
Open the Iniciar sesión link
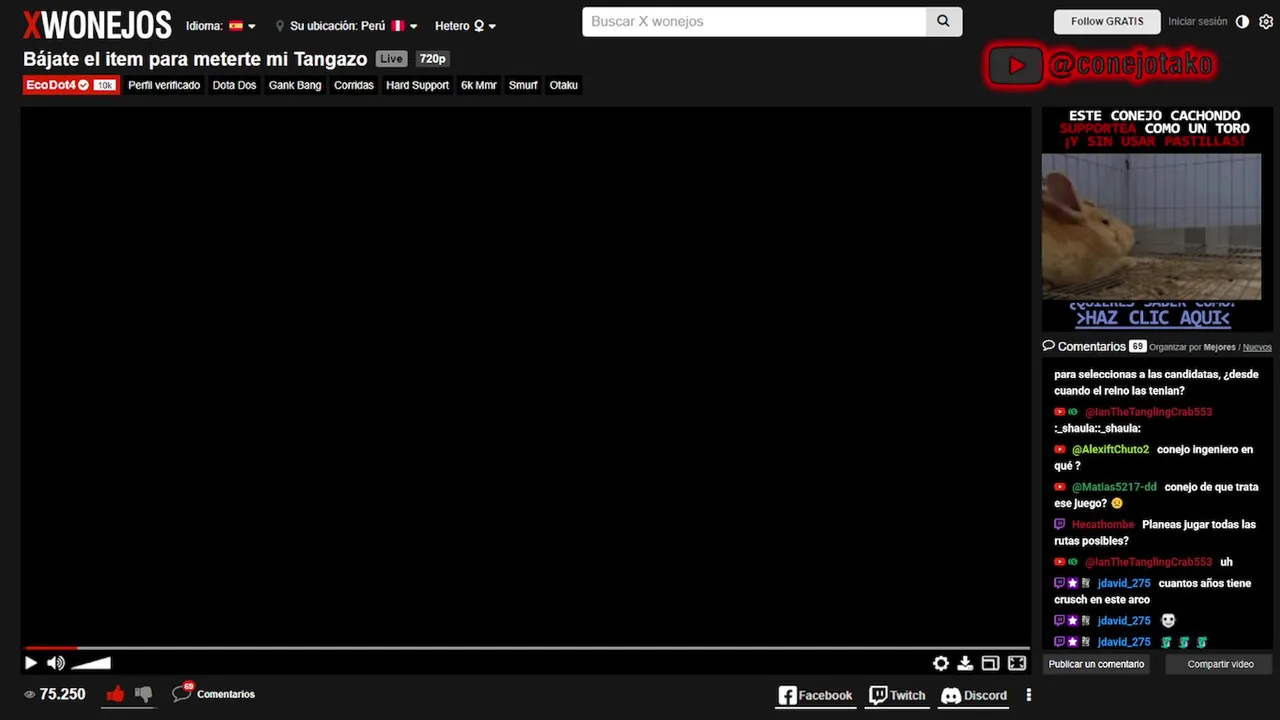coord(1197,21)
